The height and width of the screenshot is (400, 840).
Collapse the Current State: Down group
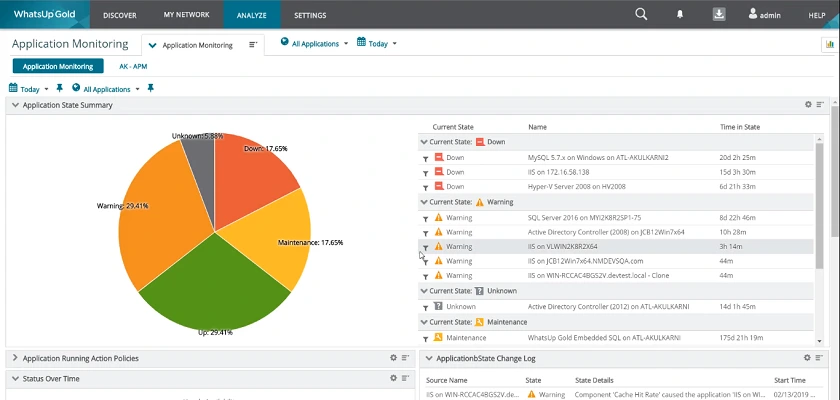coord(424,142)
